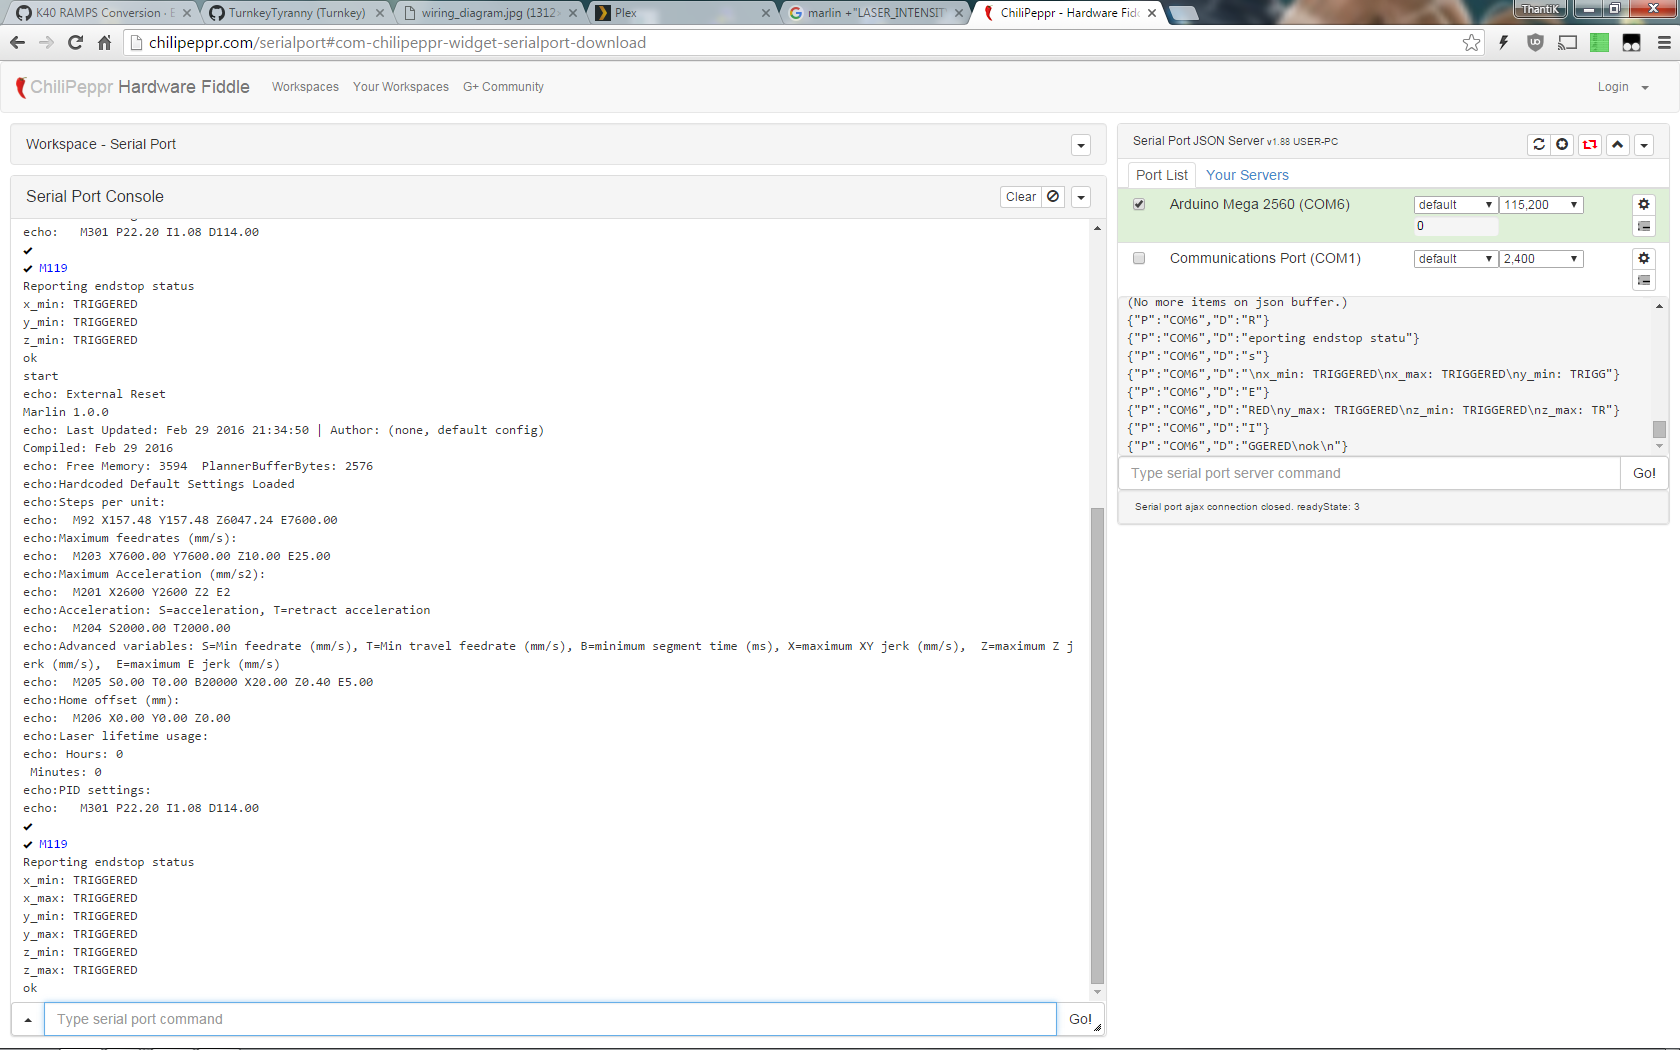Click the Serial Port Console vertical scrollbar thumb
The image size is (1680, 1050).
coord(1097,745)
